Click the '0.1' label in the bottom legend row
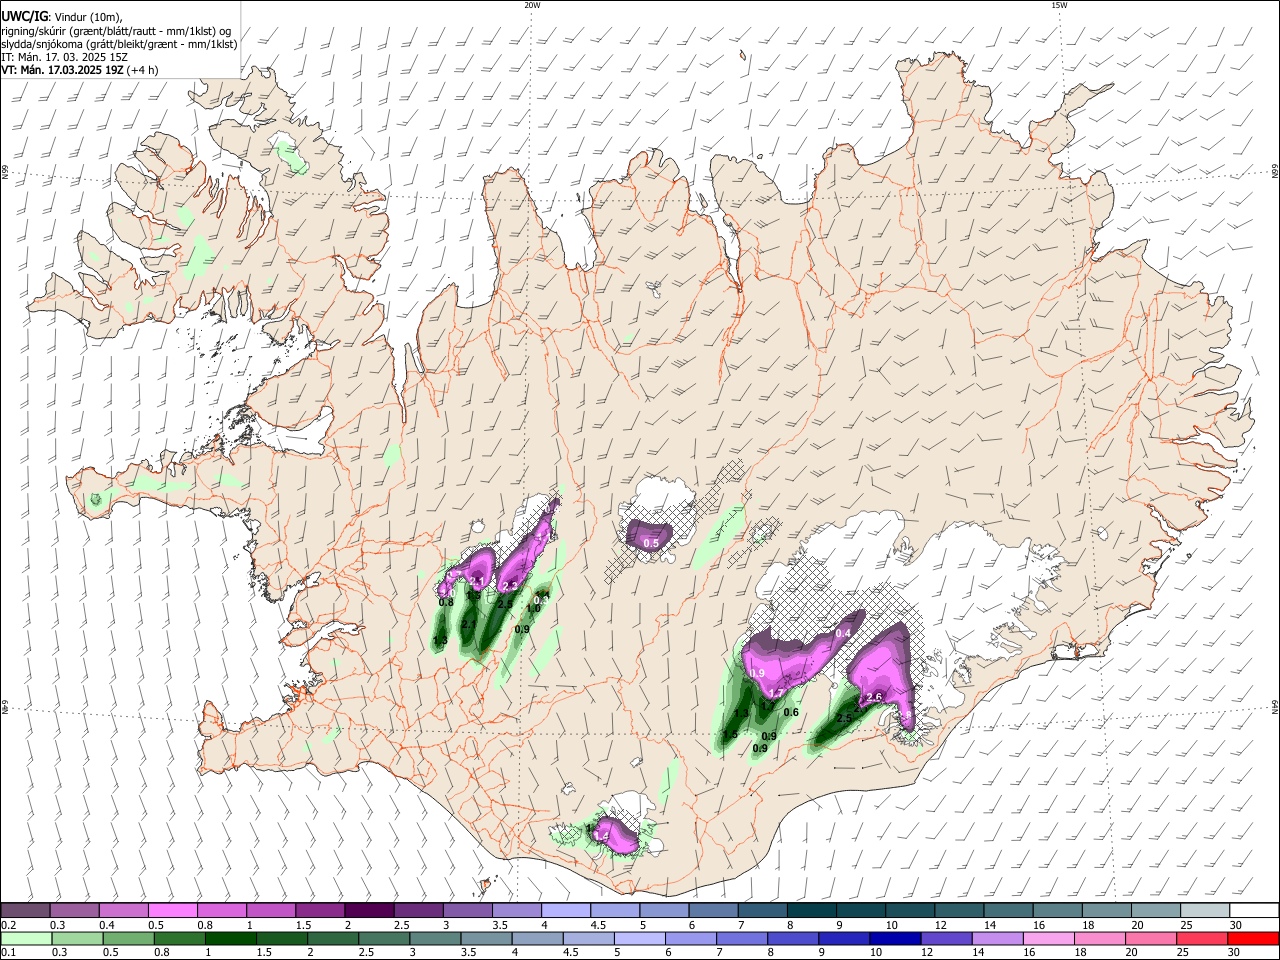The image size is (1280, 960). 8,953
